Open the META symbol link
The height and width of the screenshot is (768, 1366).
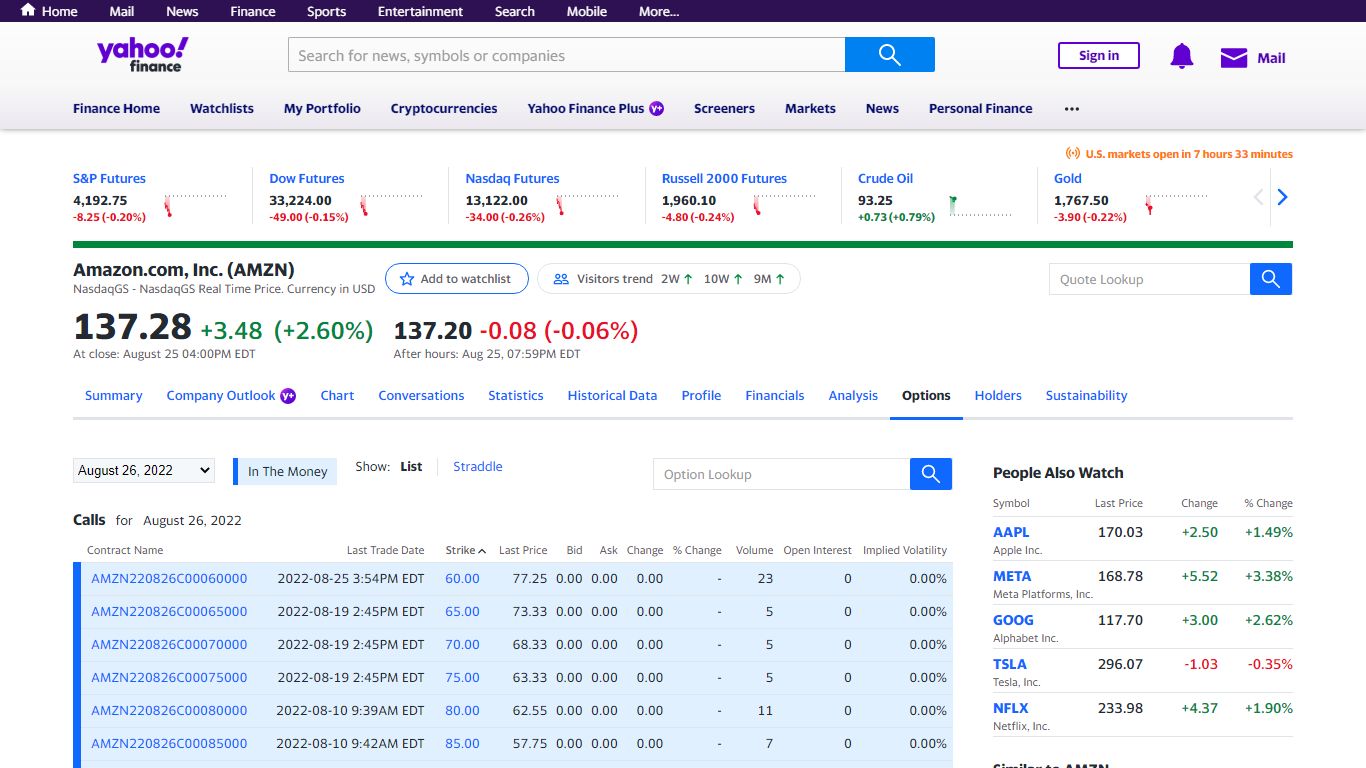point(1012,576)
